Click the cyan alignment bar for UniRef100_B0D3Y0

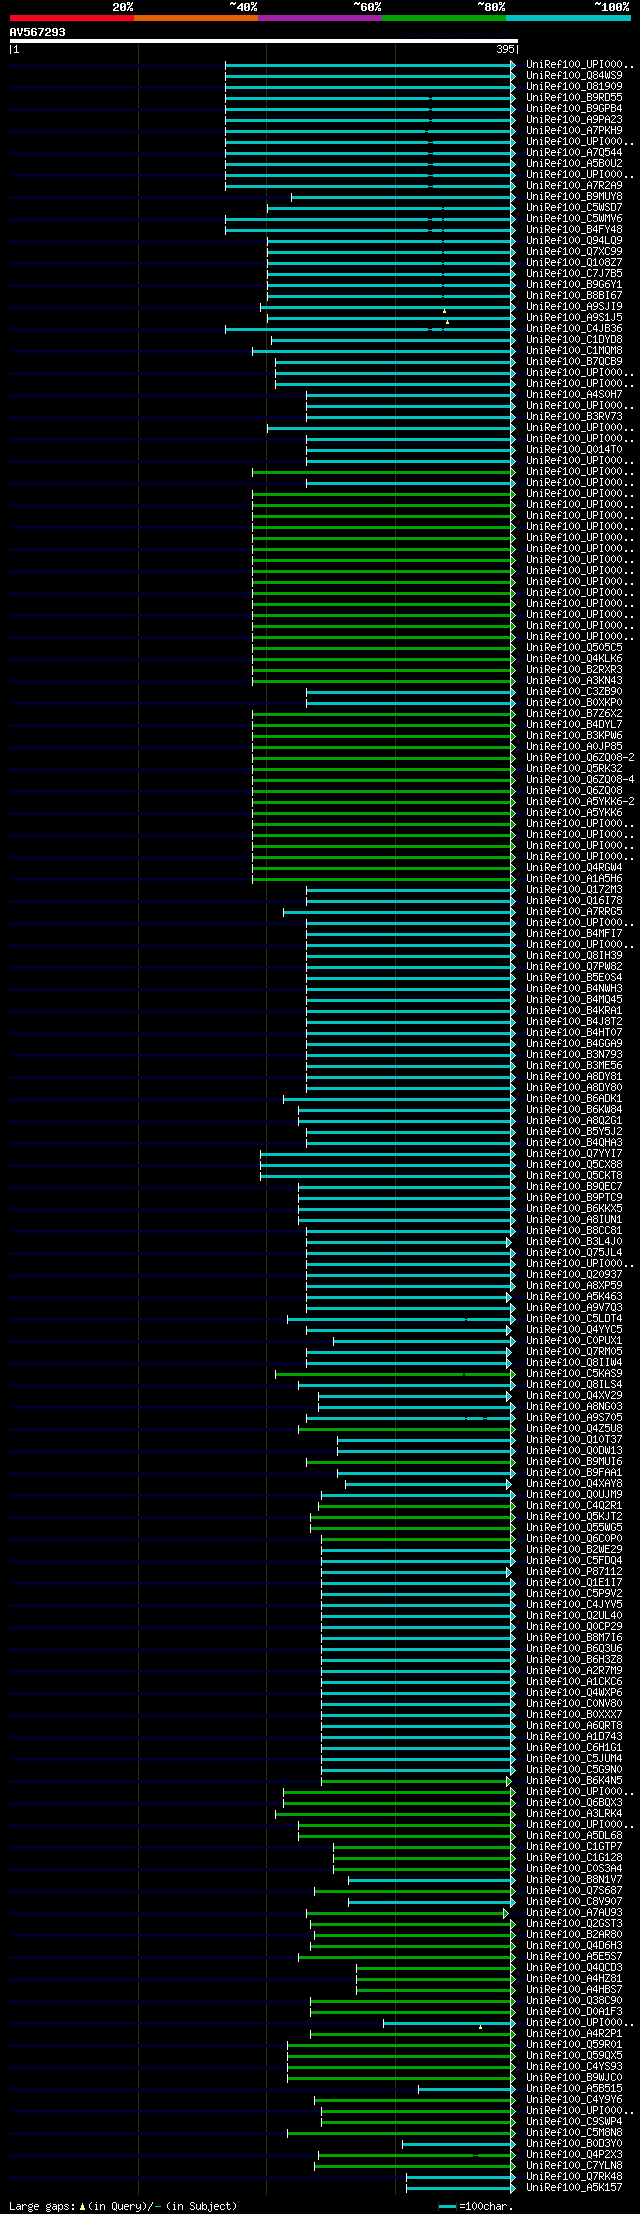pos(457,2143)
